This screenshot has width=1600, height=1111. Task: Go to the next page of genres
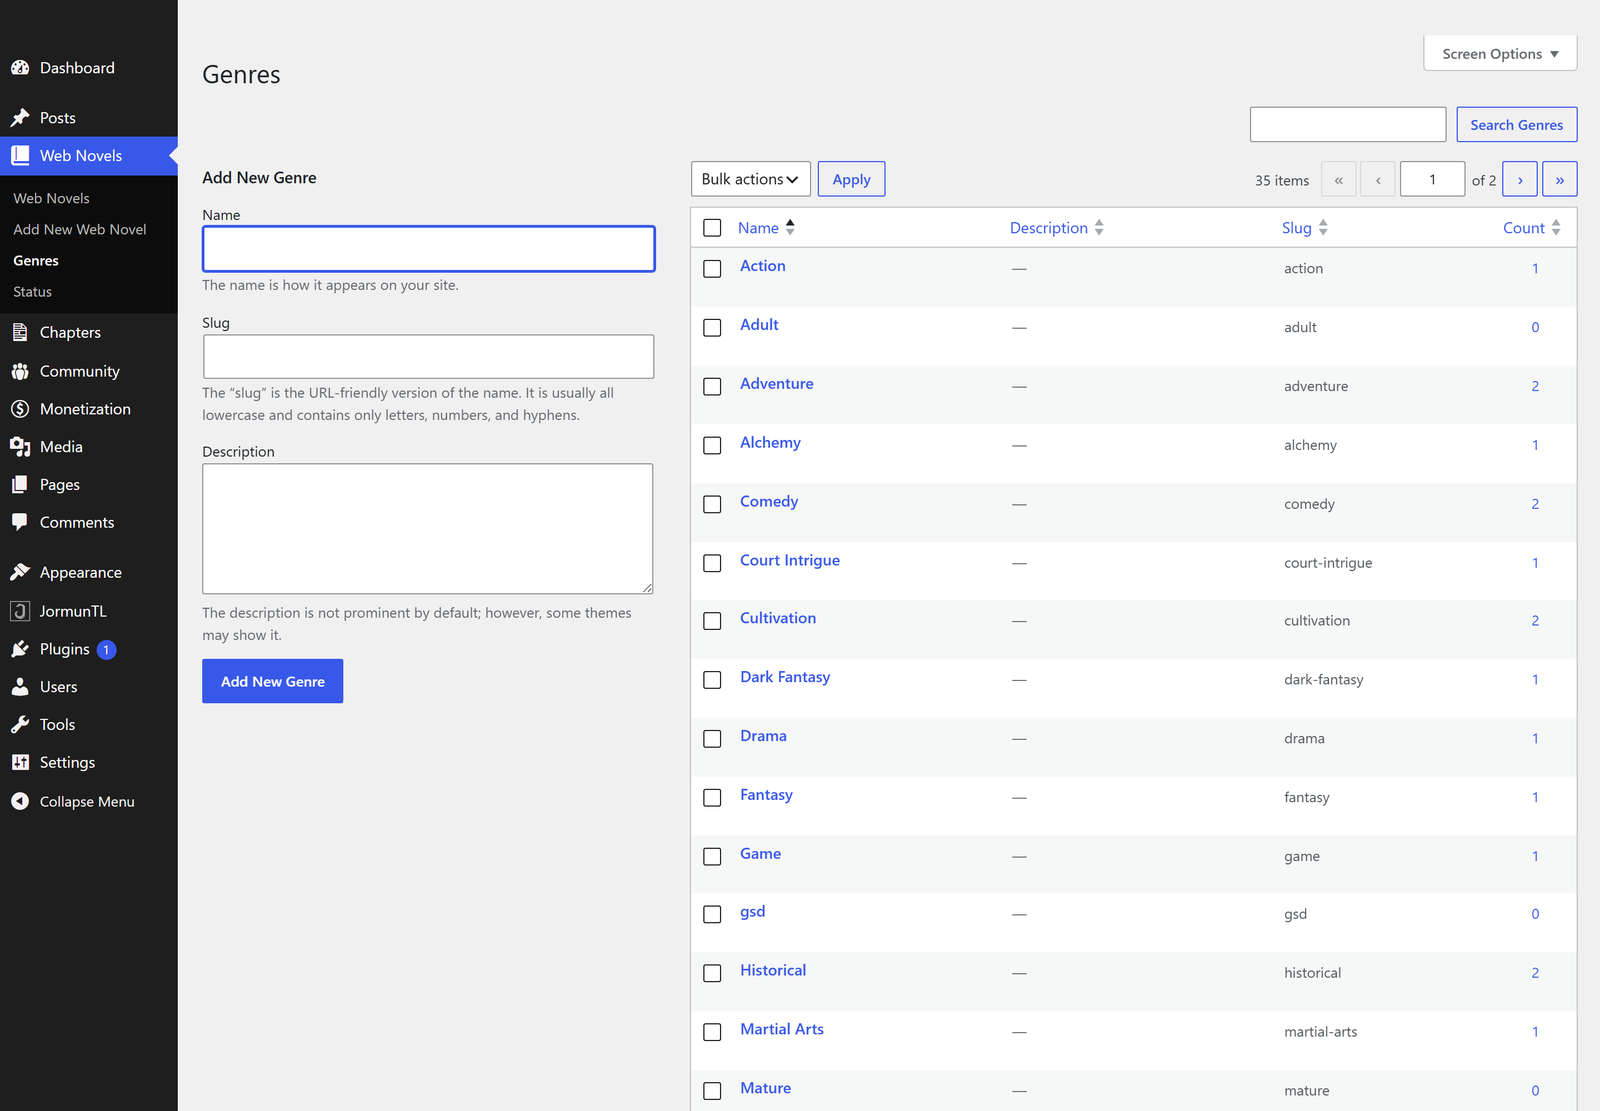pyautogui.click(x=1520, y=180)
